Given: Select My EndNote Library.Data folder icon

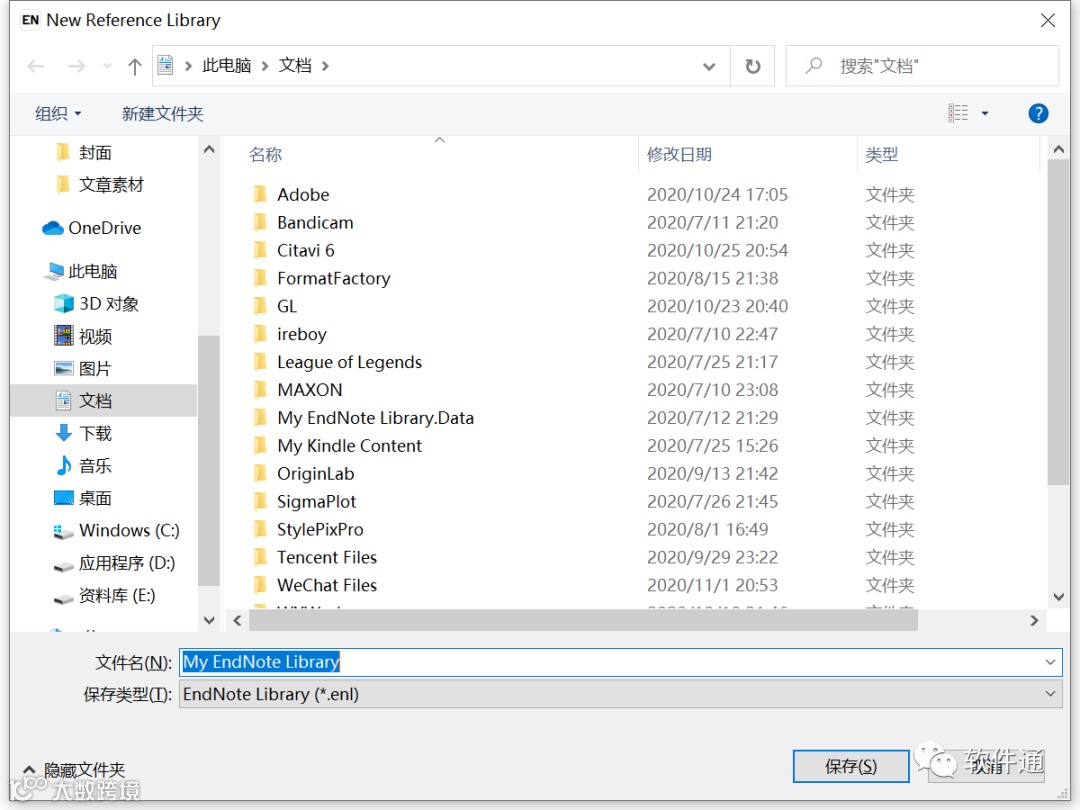Looking at the screenshot, I should click(260, 417).
